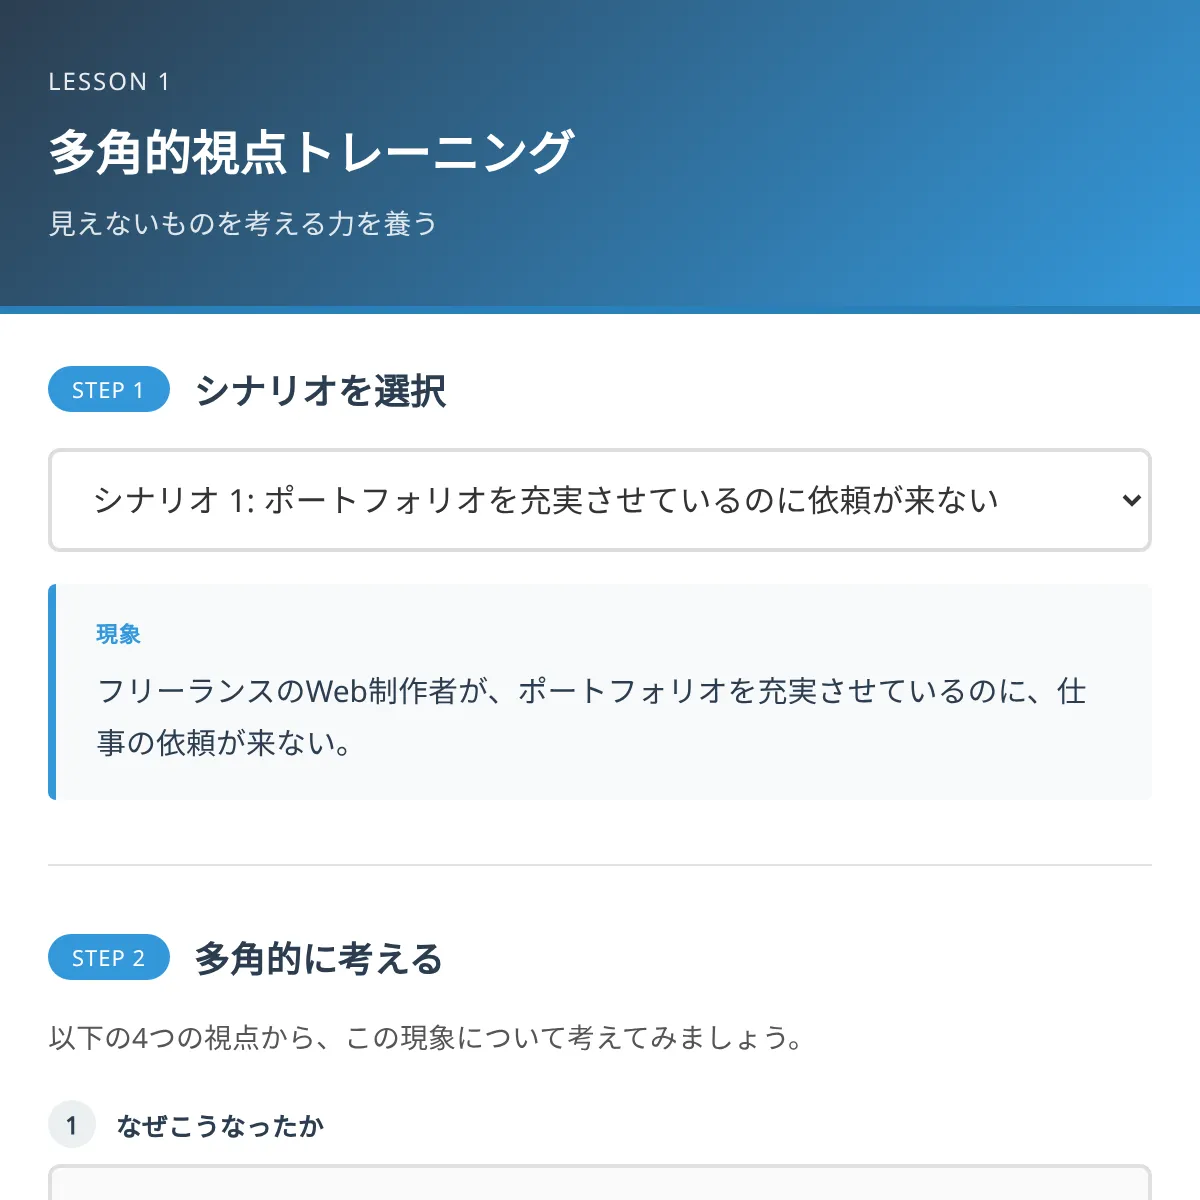Click the blue border under the header banner

click(600, 310)
